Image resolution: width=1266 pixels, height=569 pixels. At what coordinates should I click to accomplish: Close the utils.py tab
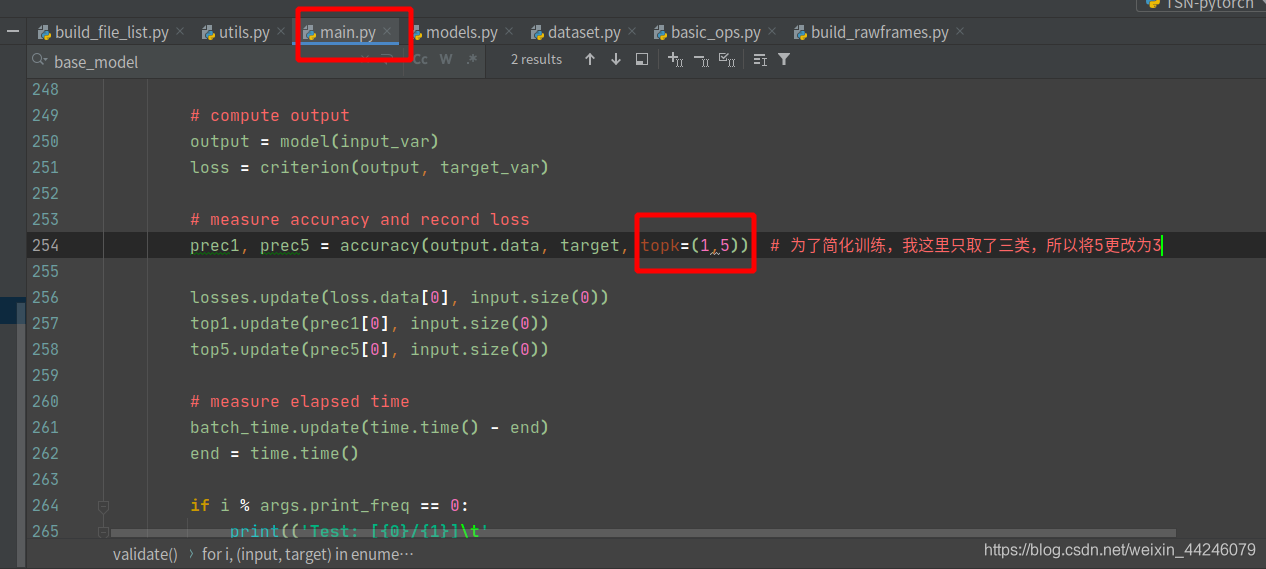point(281,32)
